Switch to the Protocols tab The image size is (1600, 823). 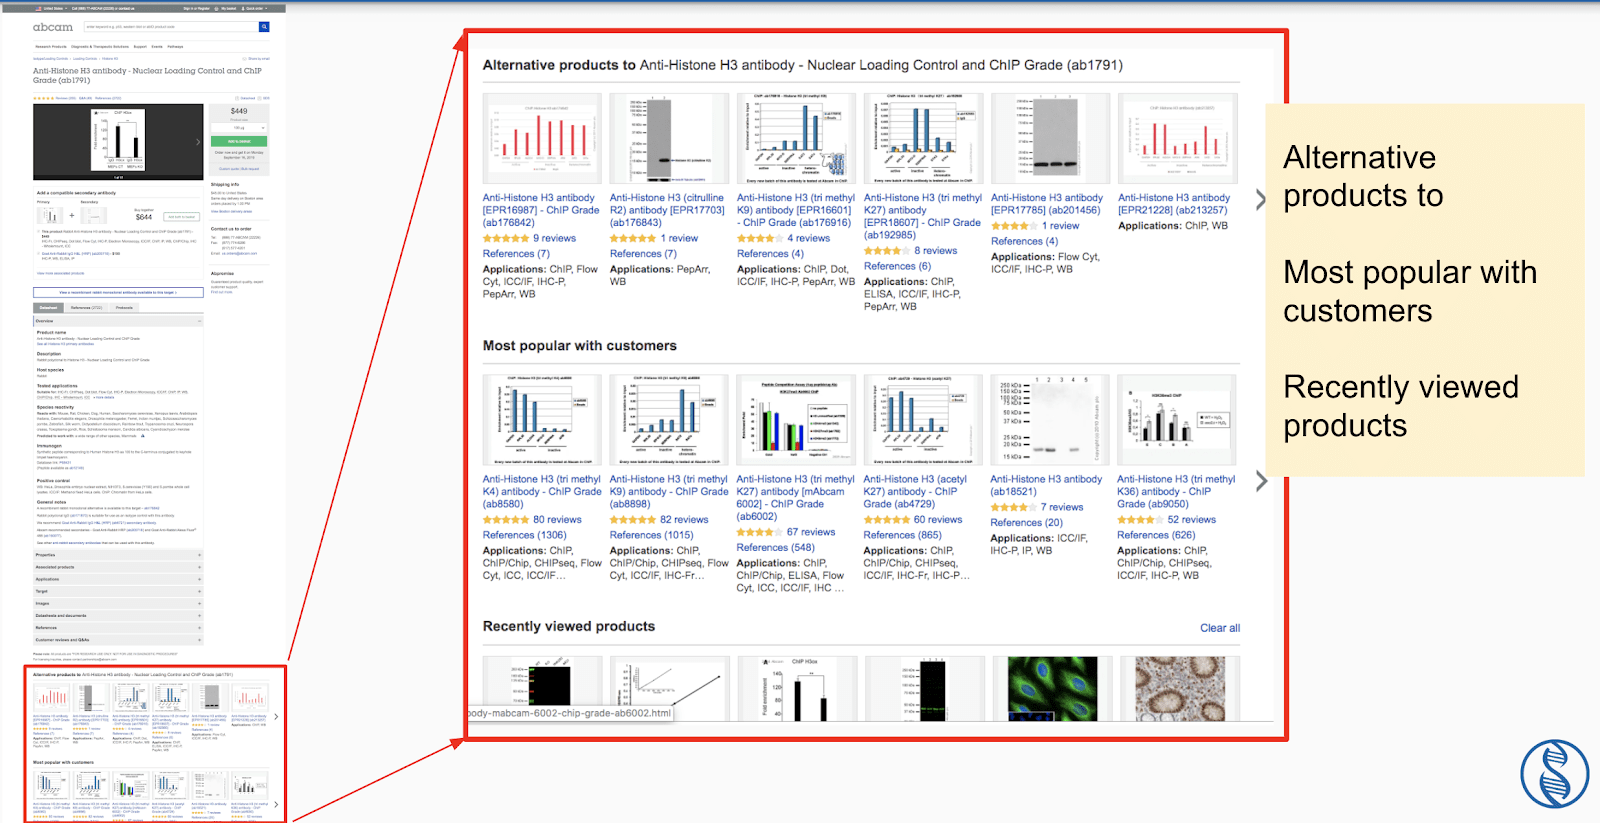coord(124,307)
